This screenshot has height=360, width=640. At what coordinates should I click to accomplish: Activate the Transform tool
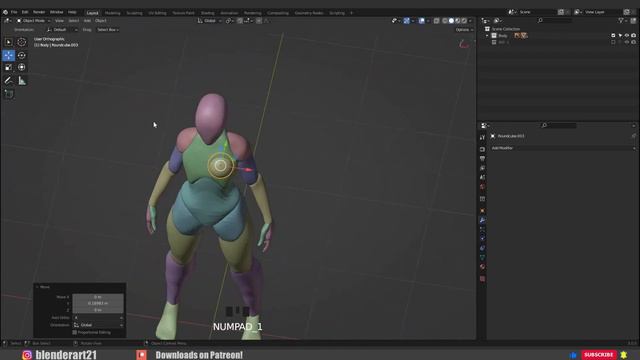(x=22, y=67)
